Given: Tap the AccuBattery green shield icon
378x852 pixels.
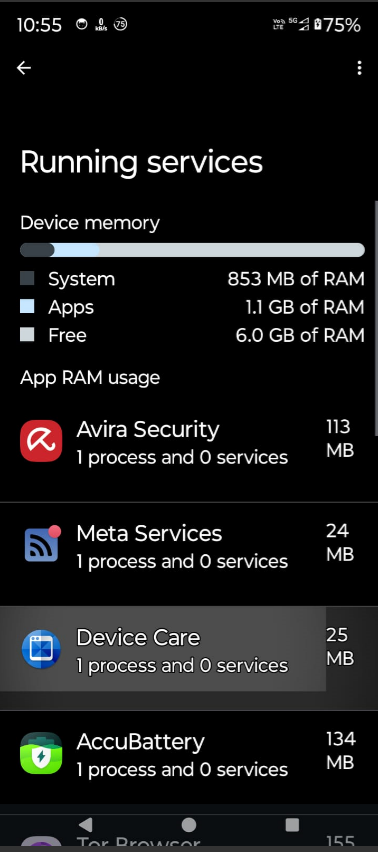Looking at the screenshot, I should (41, 753).
